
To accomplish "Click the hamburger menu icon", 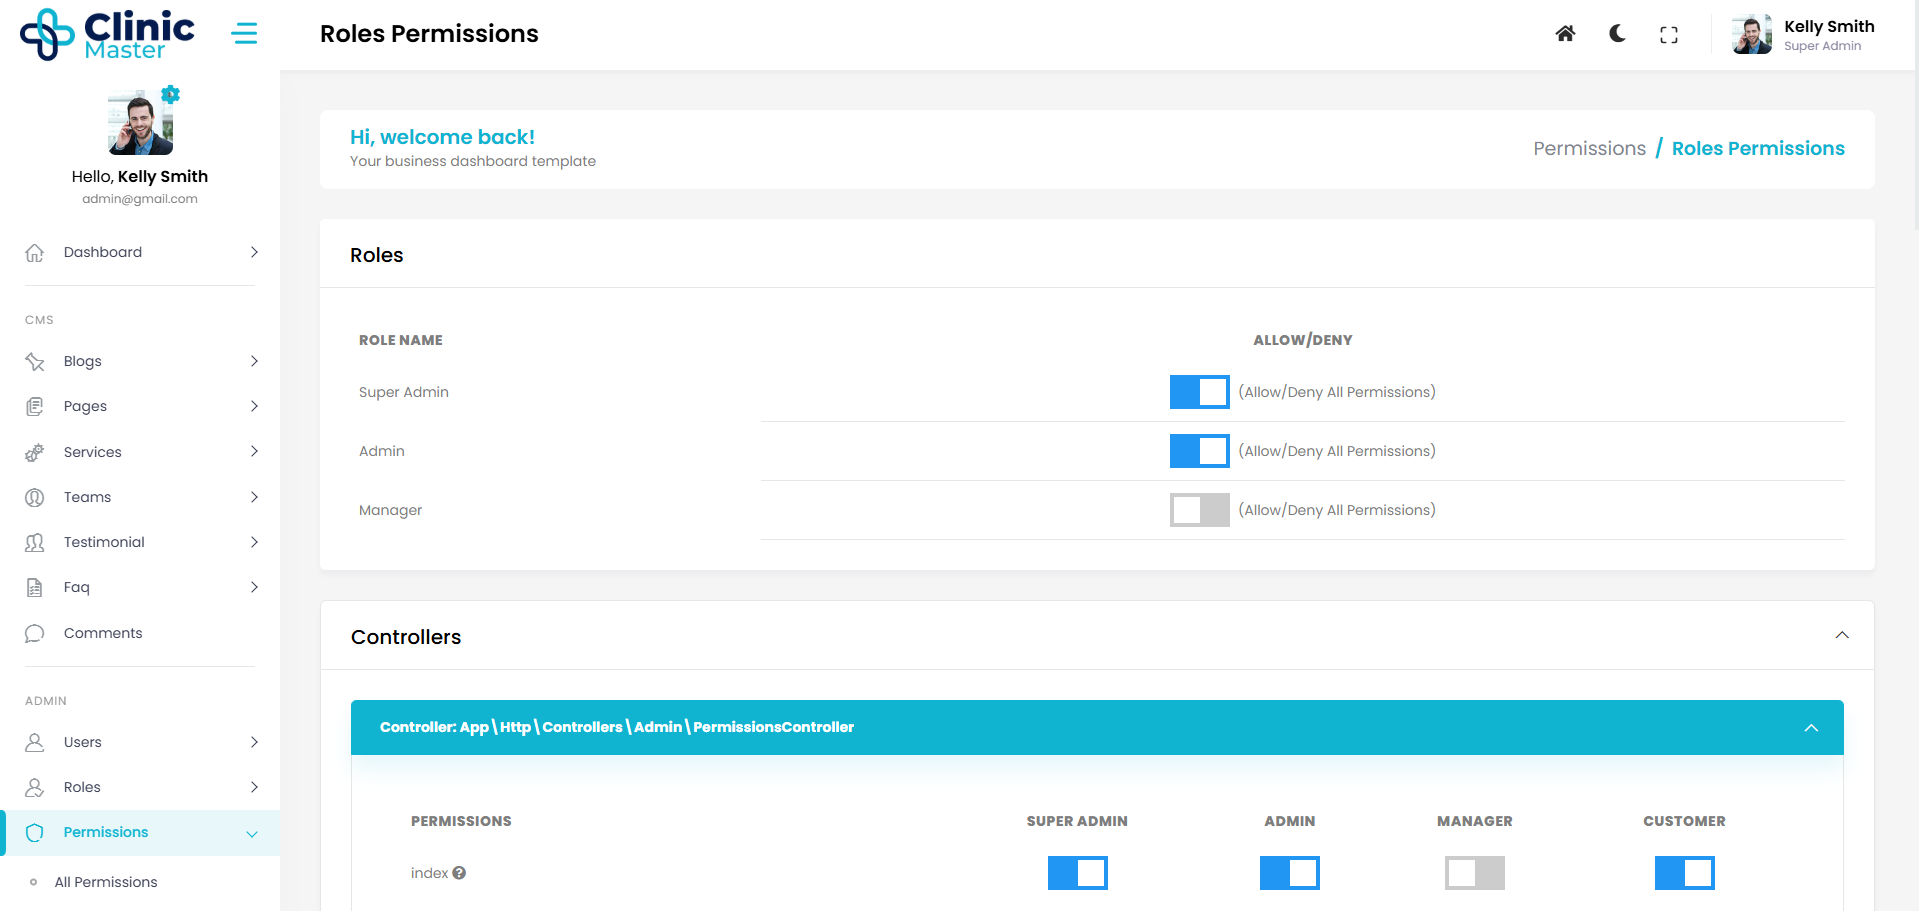I will coord(244,34).
